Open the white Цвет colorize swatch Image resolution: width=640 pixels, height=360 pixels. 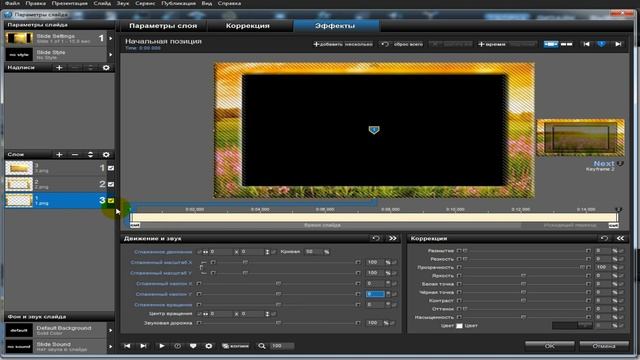click(x=459, y=326)
